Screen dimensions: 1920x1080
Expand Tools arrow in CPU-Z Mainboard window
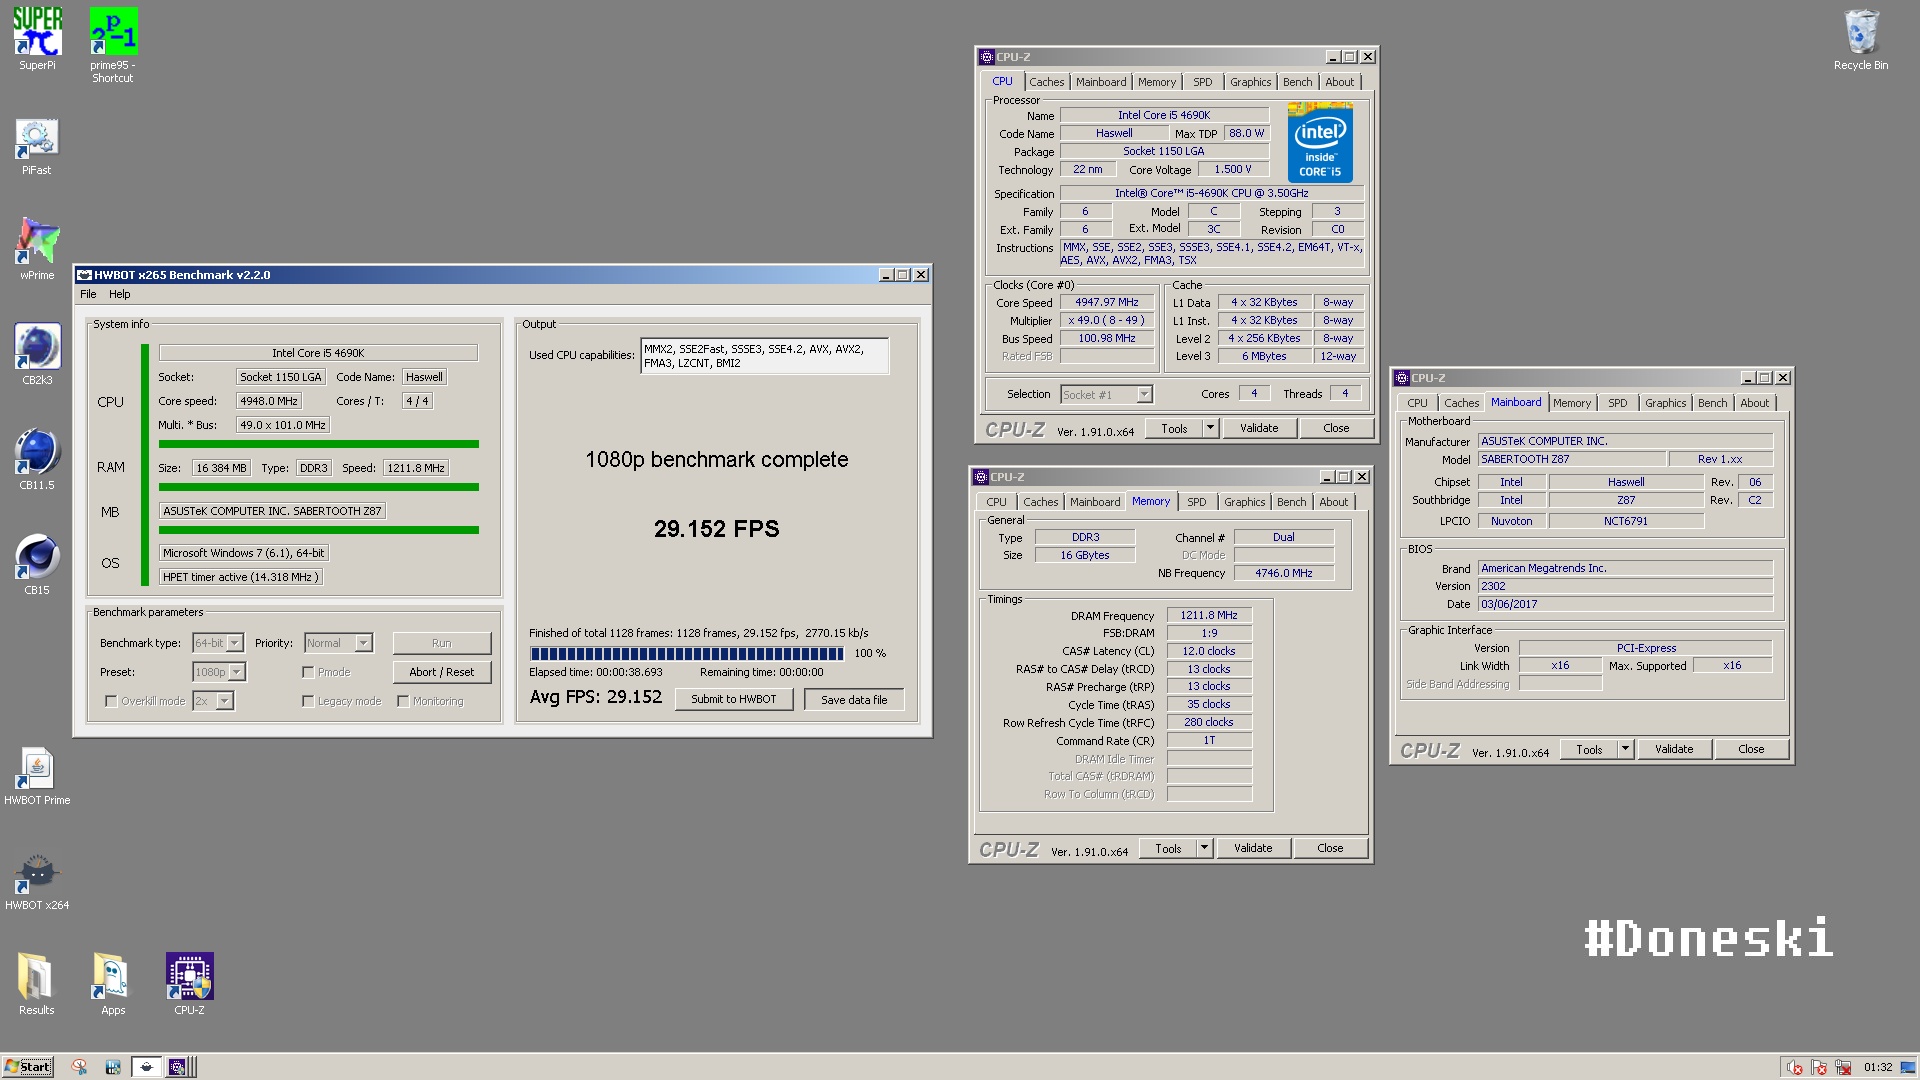1624,749
